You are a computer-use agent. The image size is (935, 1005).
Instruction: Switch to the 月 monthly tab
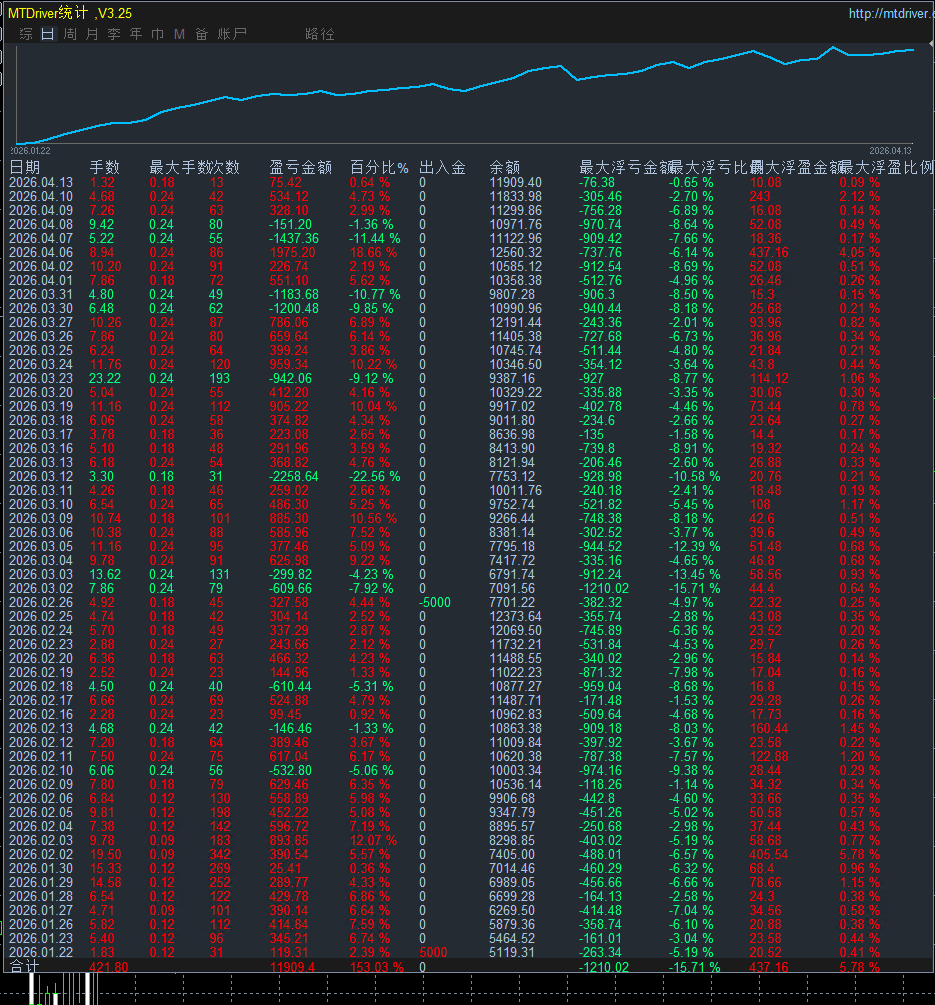[x=92, y=34]
